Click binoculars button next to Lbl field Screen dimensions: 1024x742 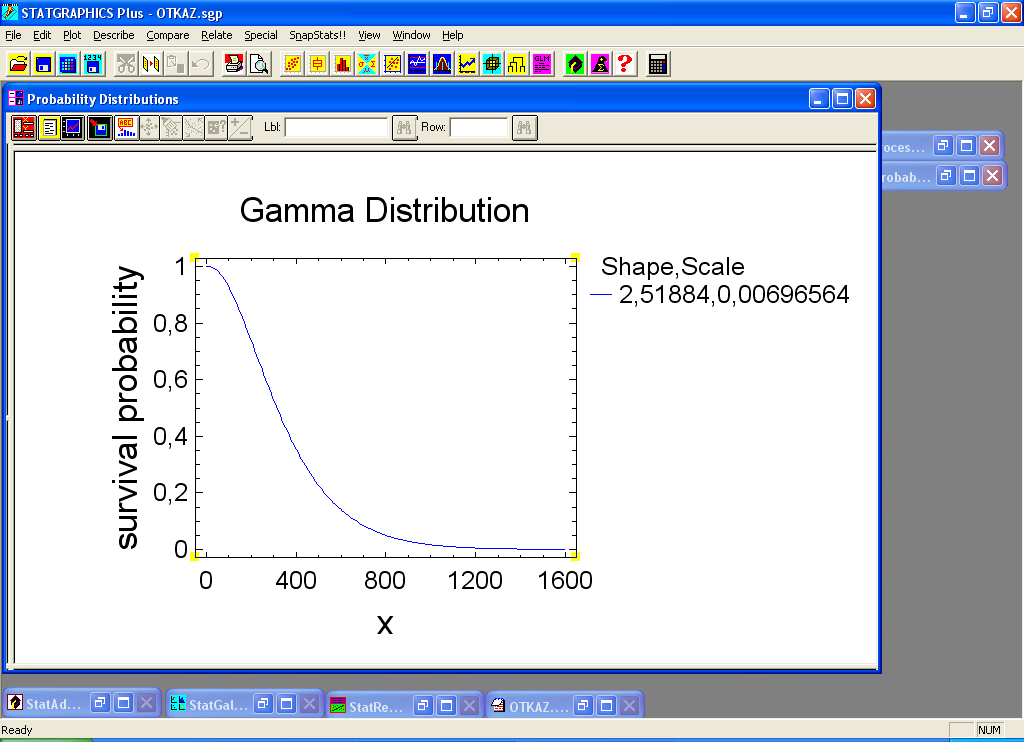tap(404, 127)
